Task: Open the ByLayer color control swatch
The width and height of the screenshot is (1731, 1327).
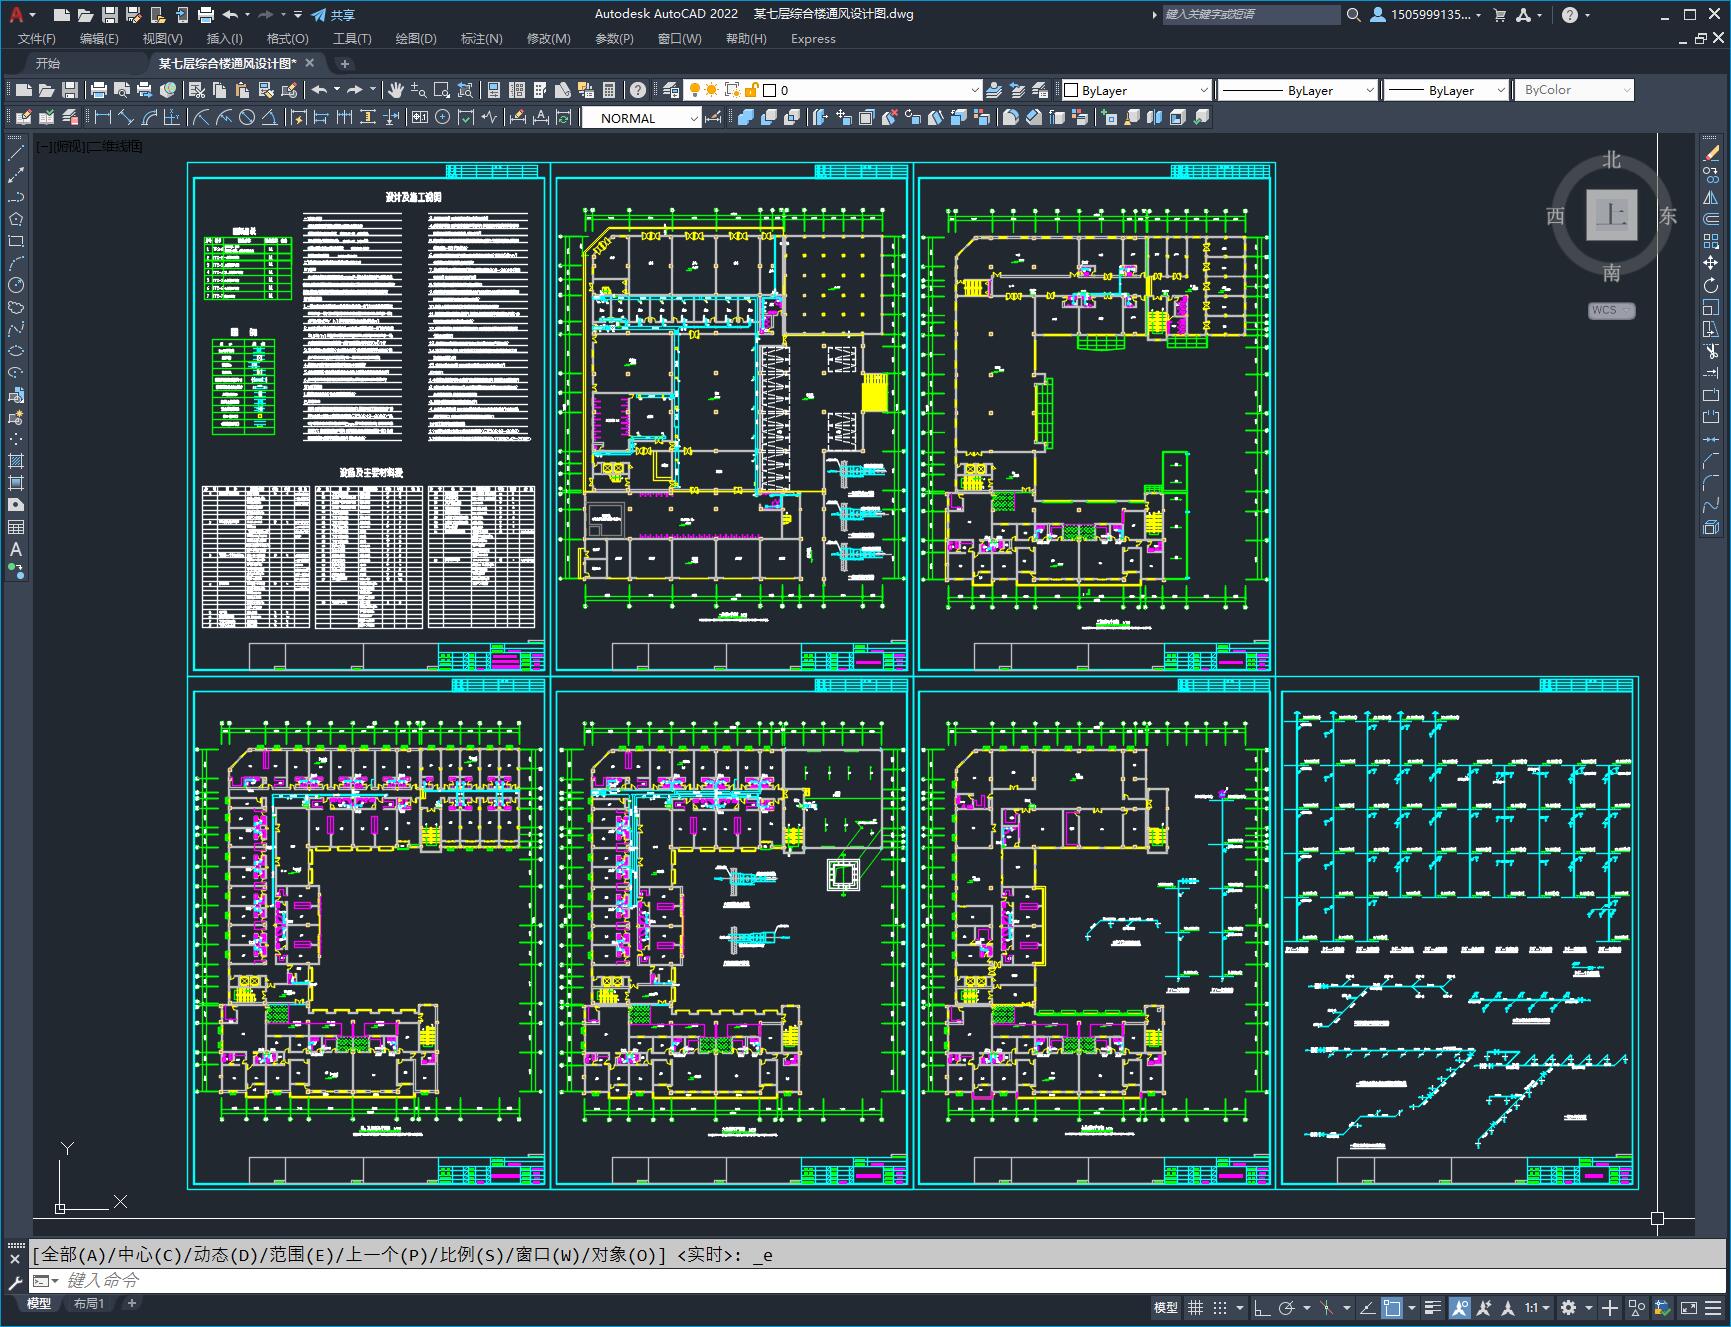Action: [1136, 90]
